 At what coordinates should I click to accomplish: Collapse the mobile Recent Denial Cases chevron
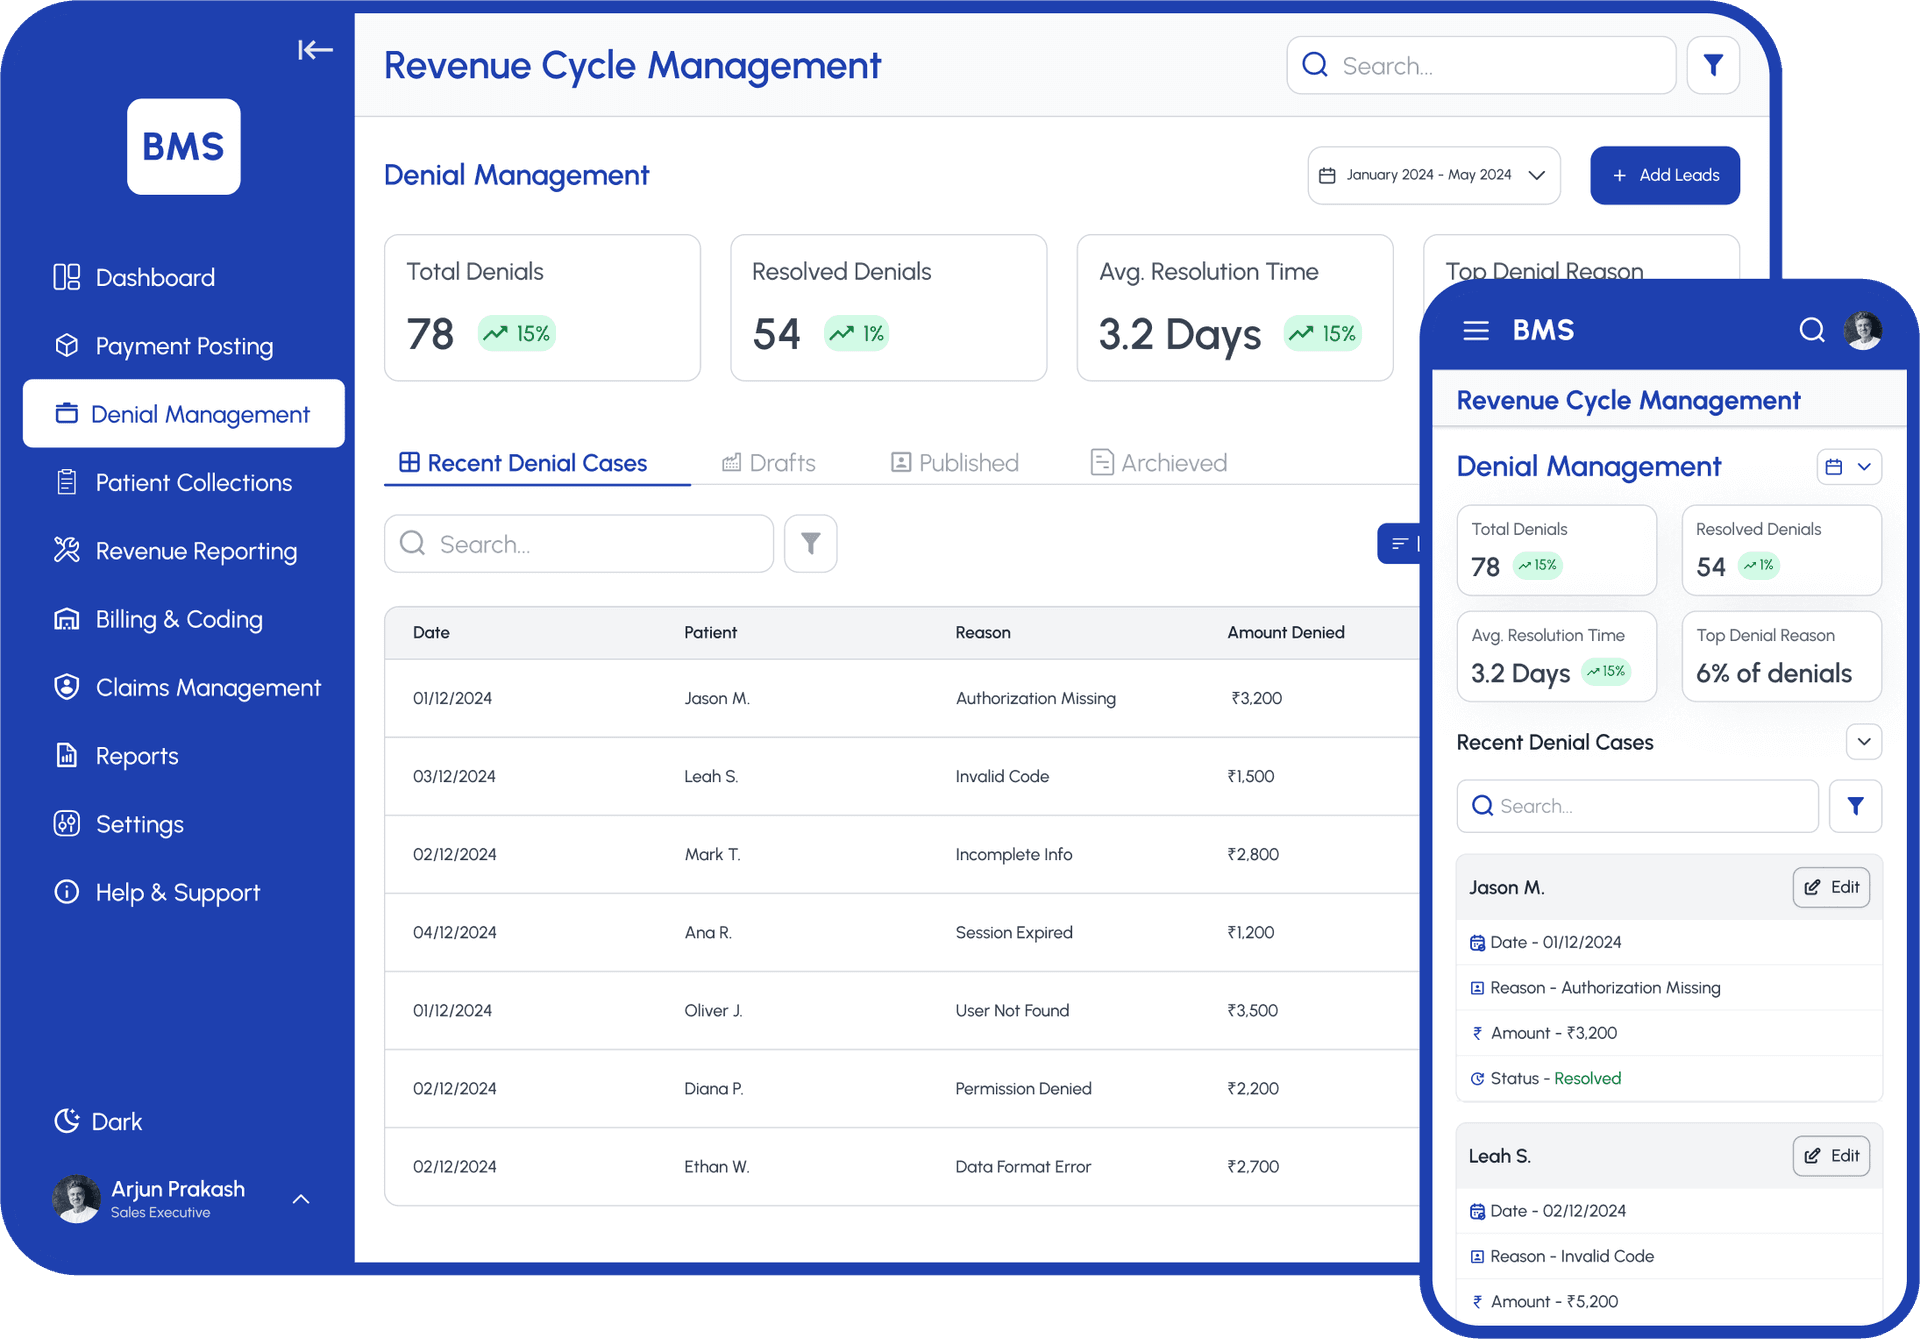[x=1863, y=742]
